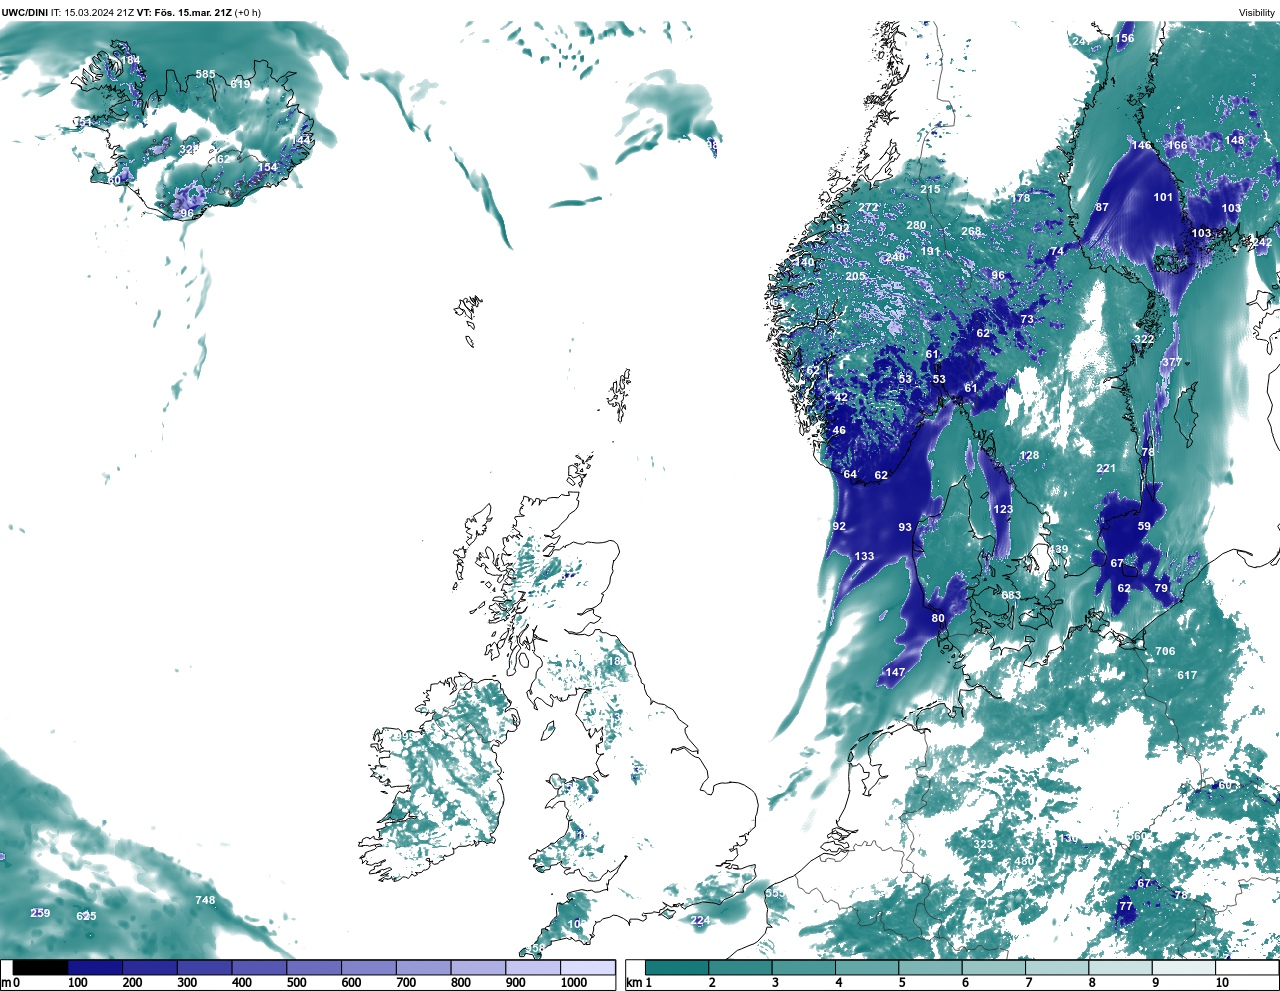Click the '272' visibility value
This screenshot has width=1280, height=991.
[868, 208]
